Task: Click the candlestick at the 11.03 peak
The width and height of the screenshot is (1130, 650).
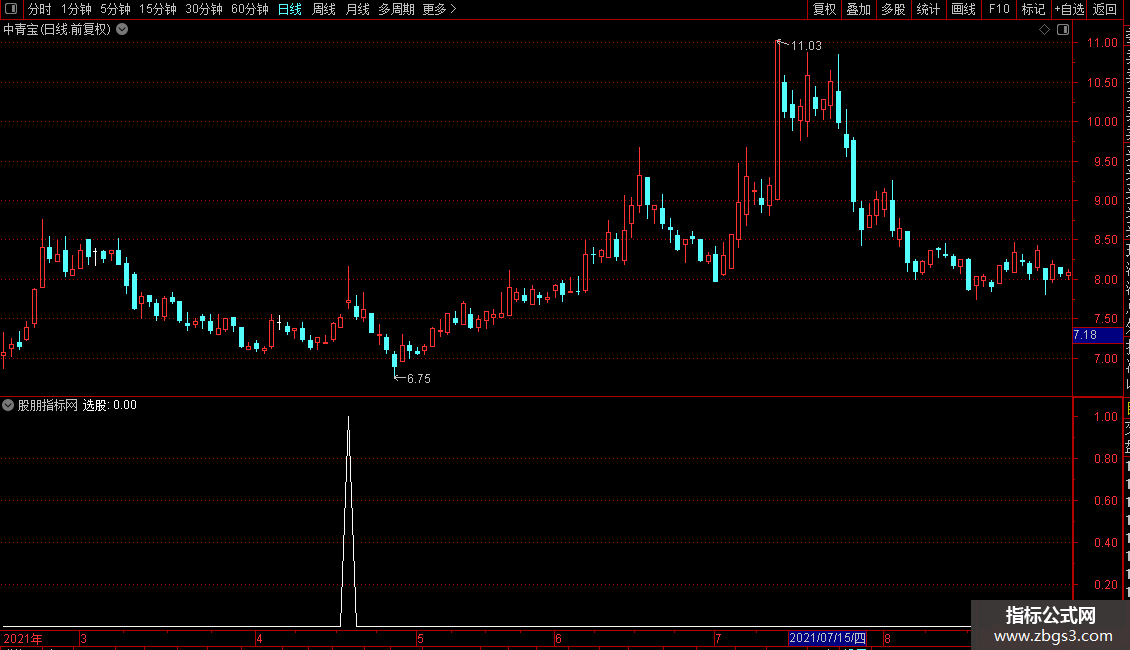Action: [777, 120]
